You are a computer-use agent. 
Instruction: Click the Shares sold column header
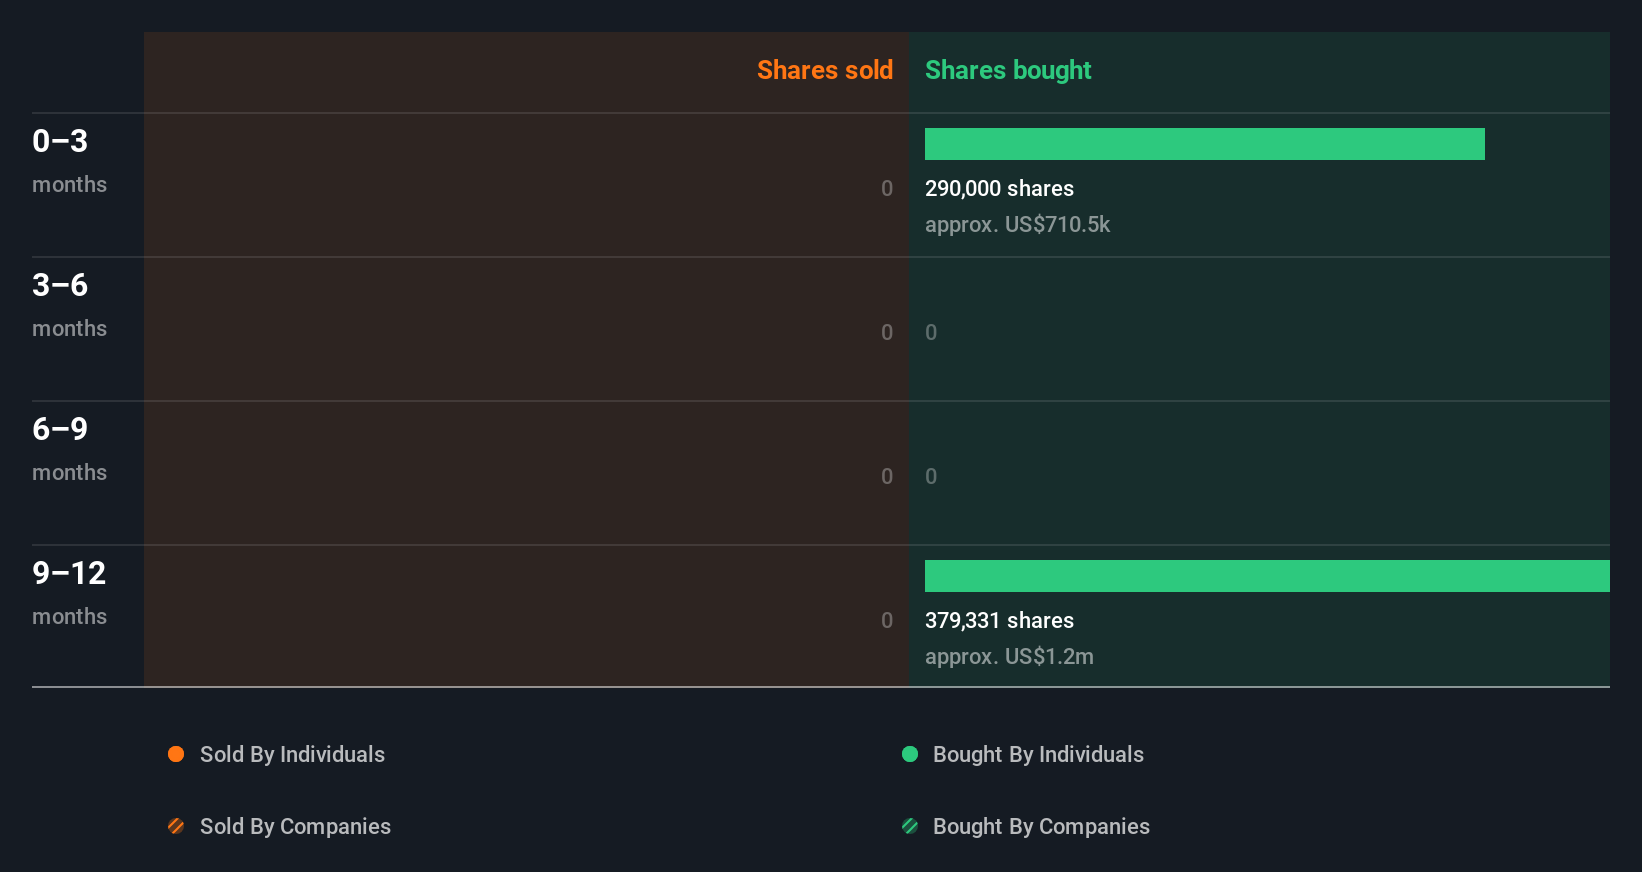pos(824,70)
